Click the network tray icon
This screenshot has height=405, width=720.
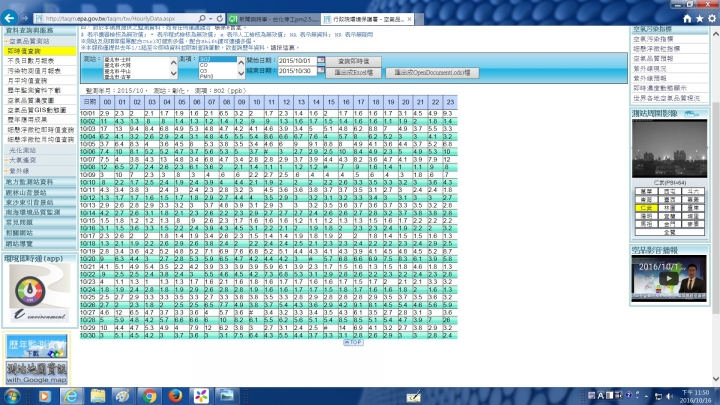click(x=658, y=396)
